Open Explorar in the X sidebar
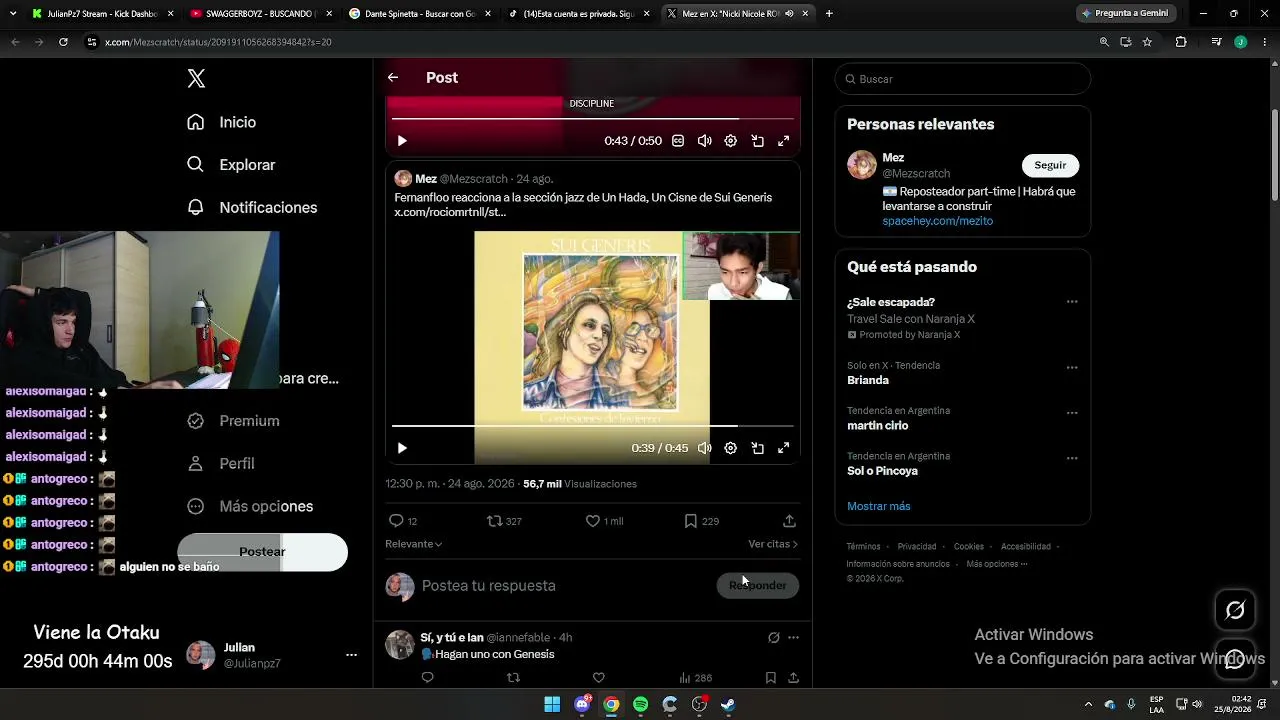Screen dimensions: 1280x720 click(231, 165)
